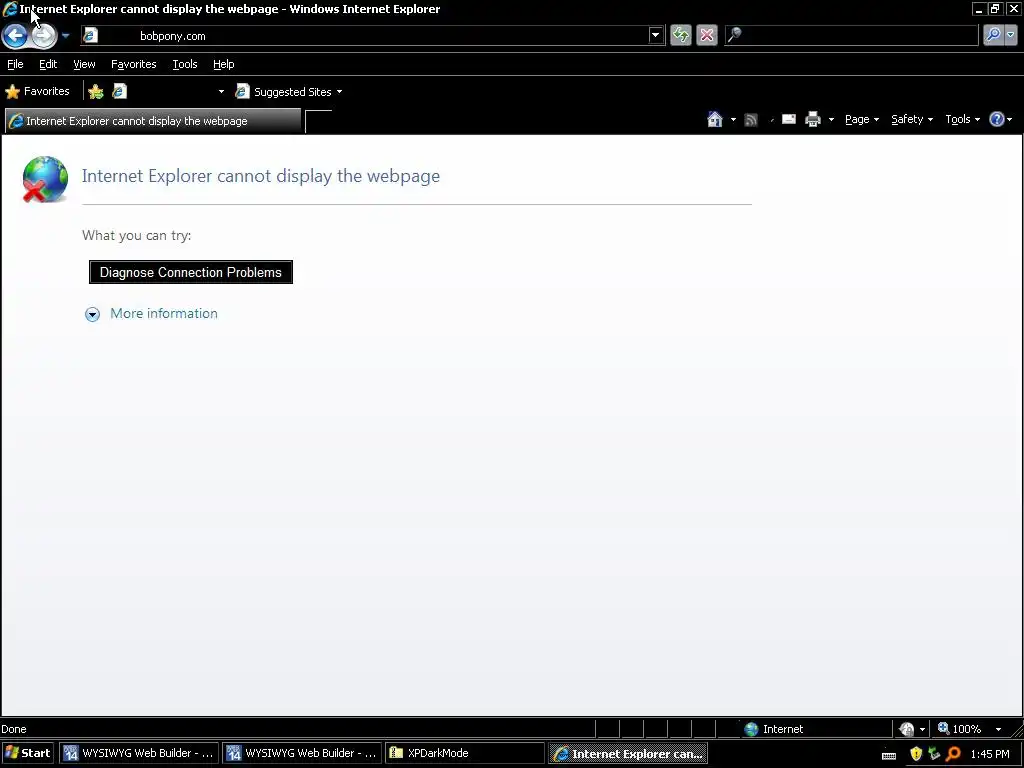
Task: Click the Internet Explorer title bar icon
Action: (10, 9)
